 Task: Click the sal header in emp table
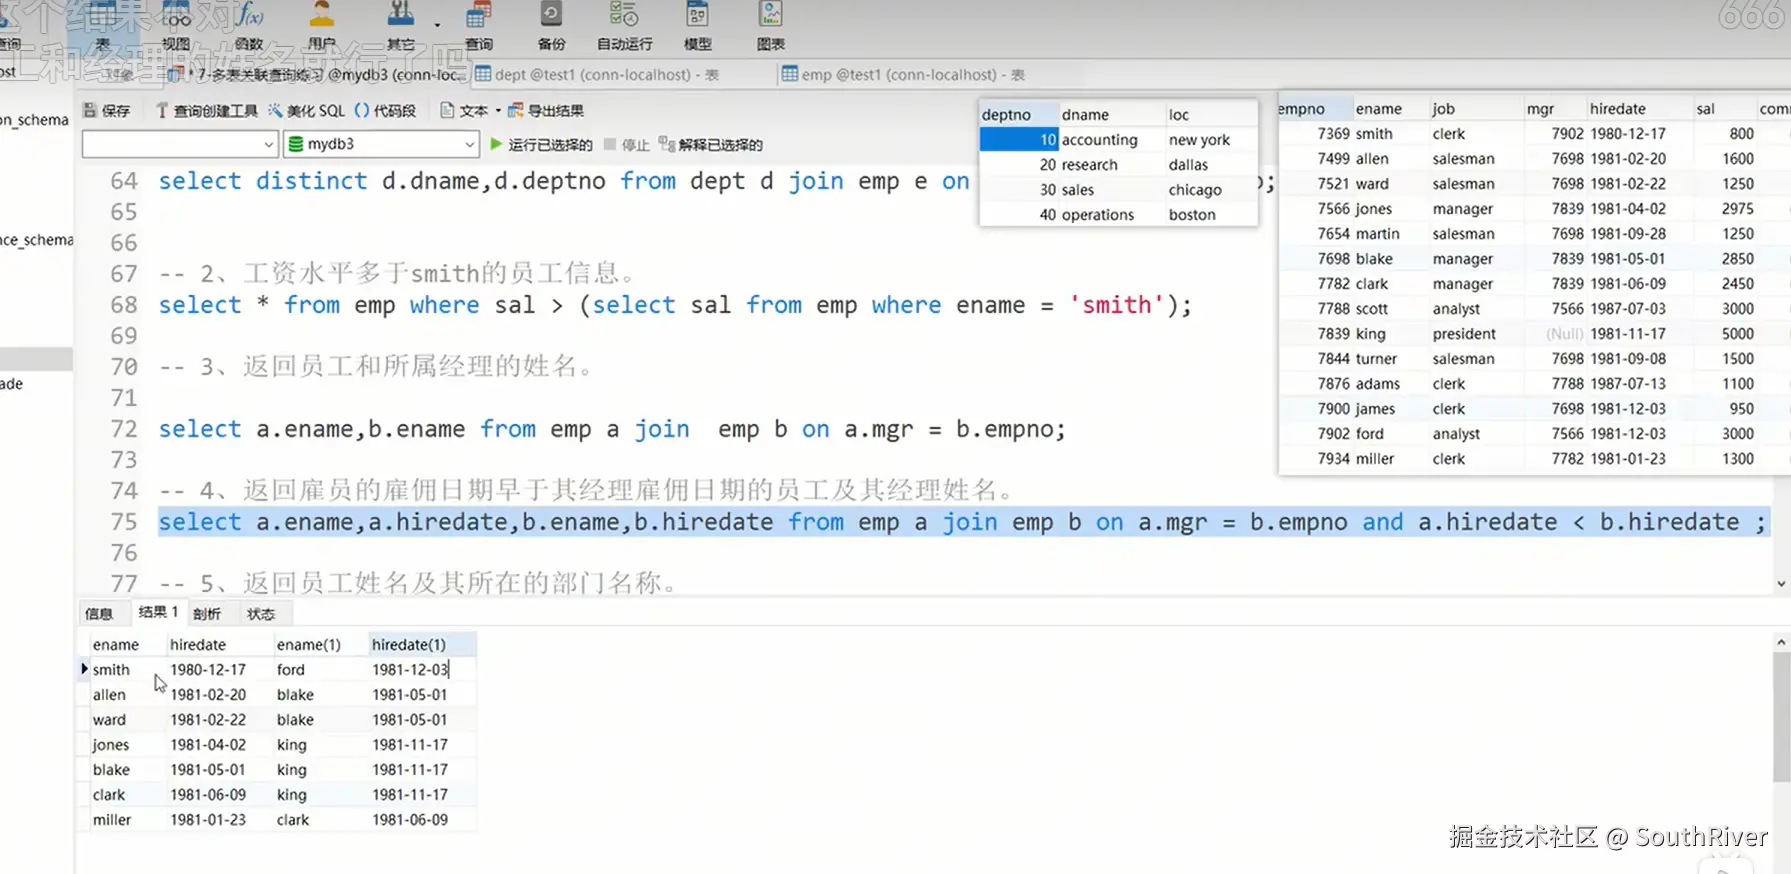(1725, 108)
